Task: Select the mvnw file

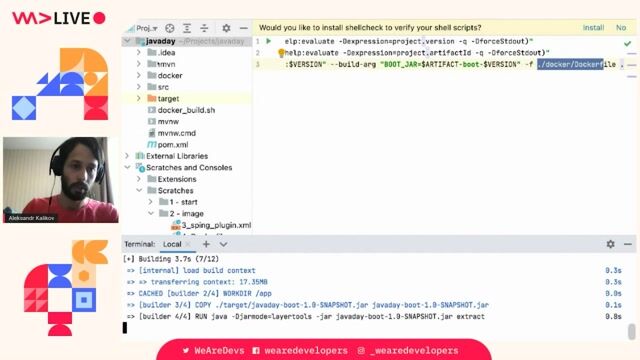Action: tap(168, 122)
